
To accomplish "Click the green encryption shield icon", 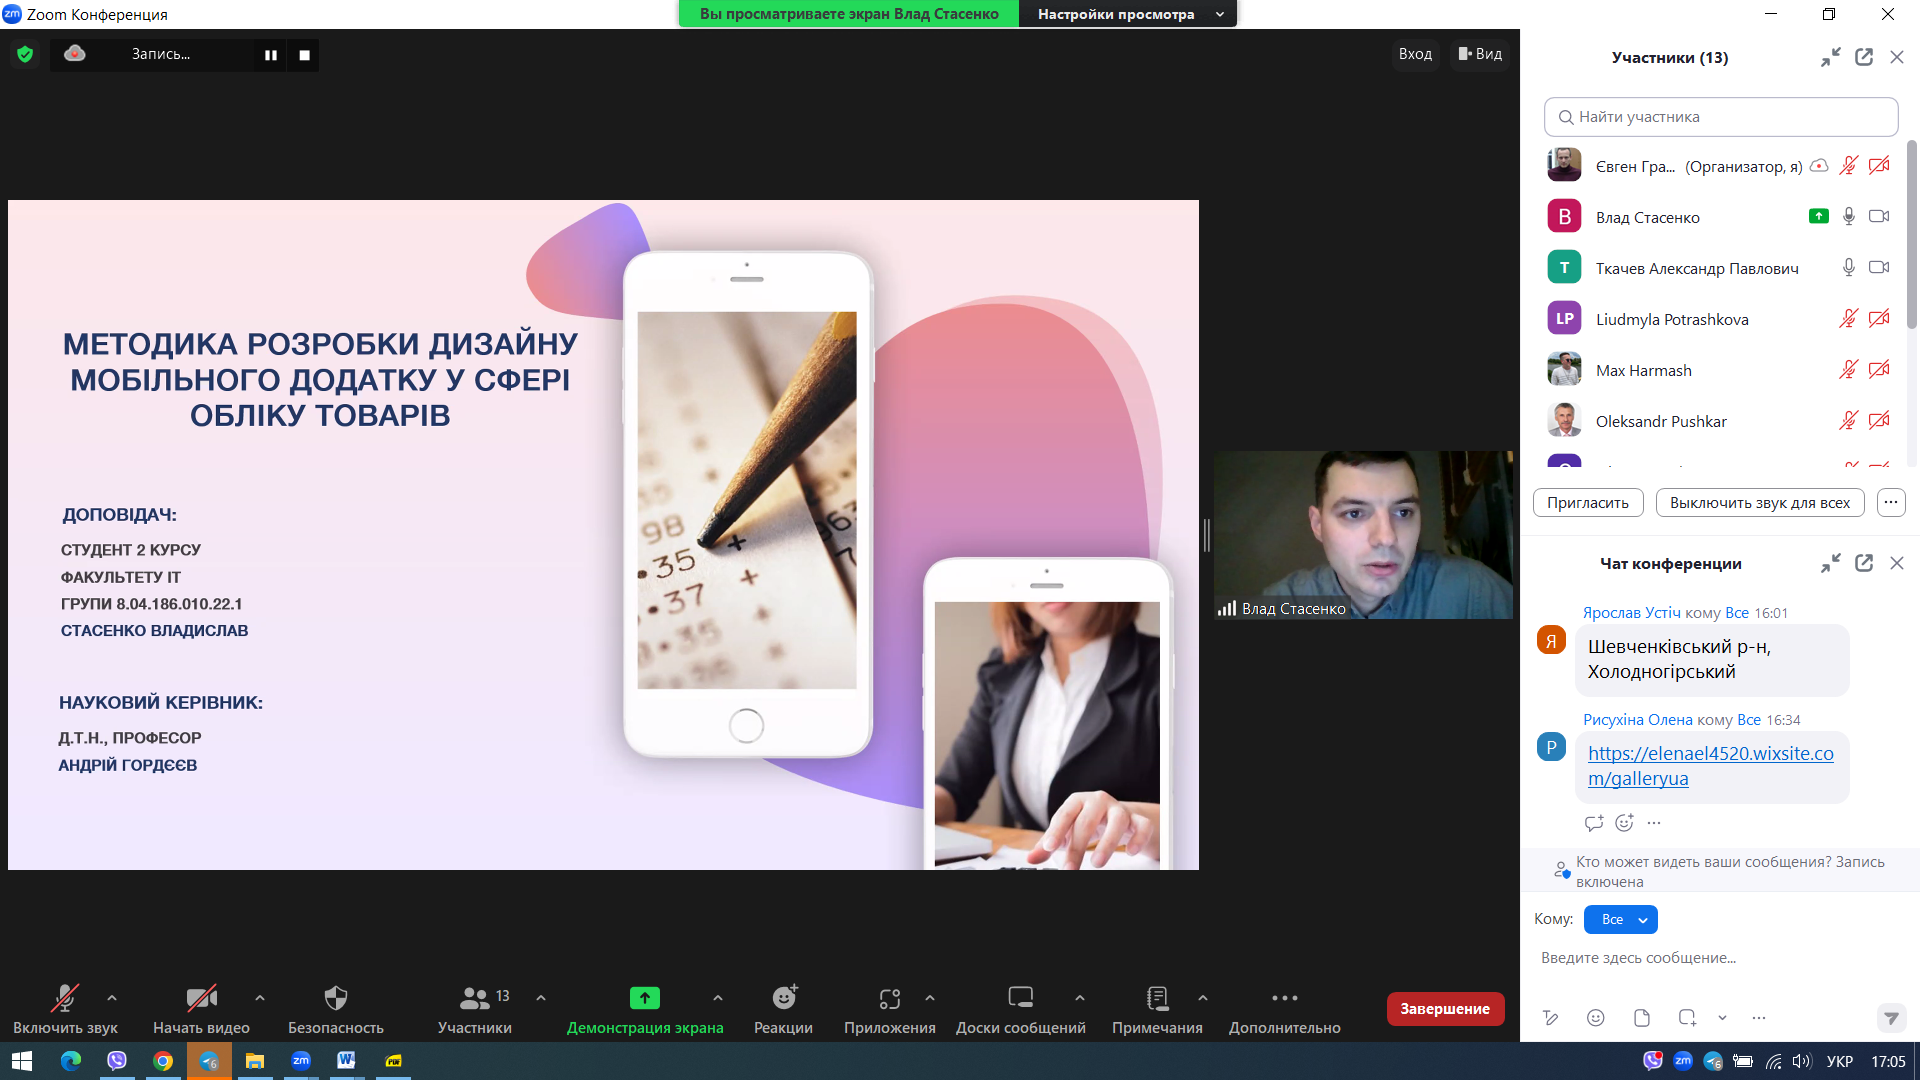I will 25,54.
